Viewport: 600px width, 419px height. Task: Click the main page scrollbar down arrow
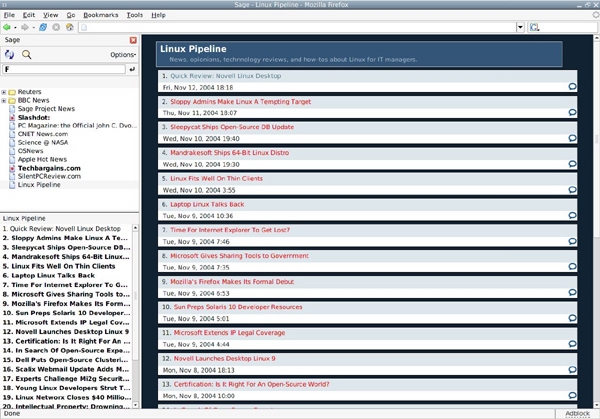[597, 405]
